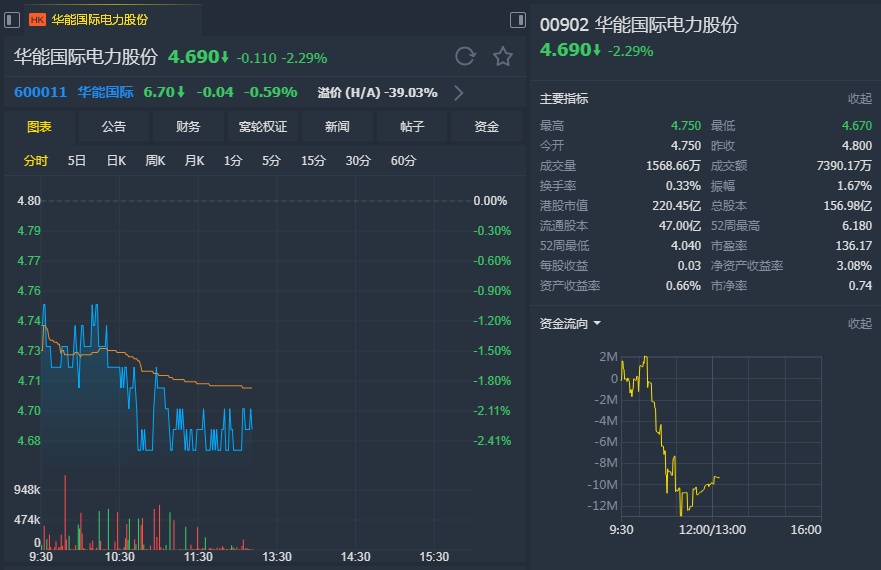Click the 今开 value 4.750
The width and height of the screenshot is (881, 570).
pos(685,146)
